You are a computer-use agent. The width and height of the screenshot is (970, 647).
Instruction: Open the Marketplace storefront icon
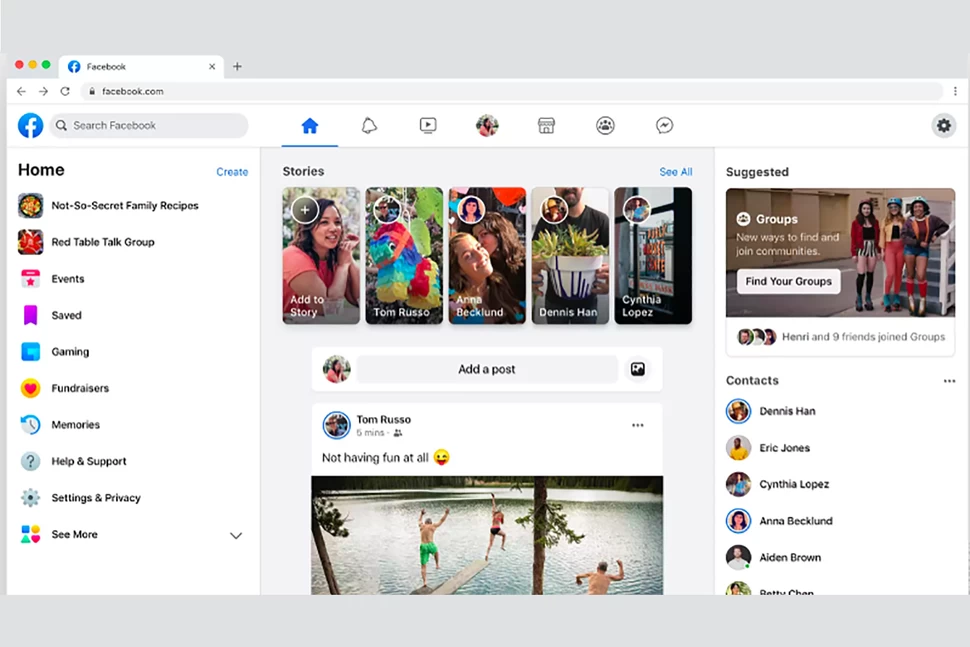click(x=546, y=126)
